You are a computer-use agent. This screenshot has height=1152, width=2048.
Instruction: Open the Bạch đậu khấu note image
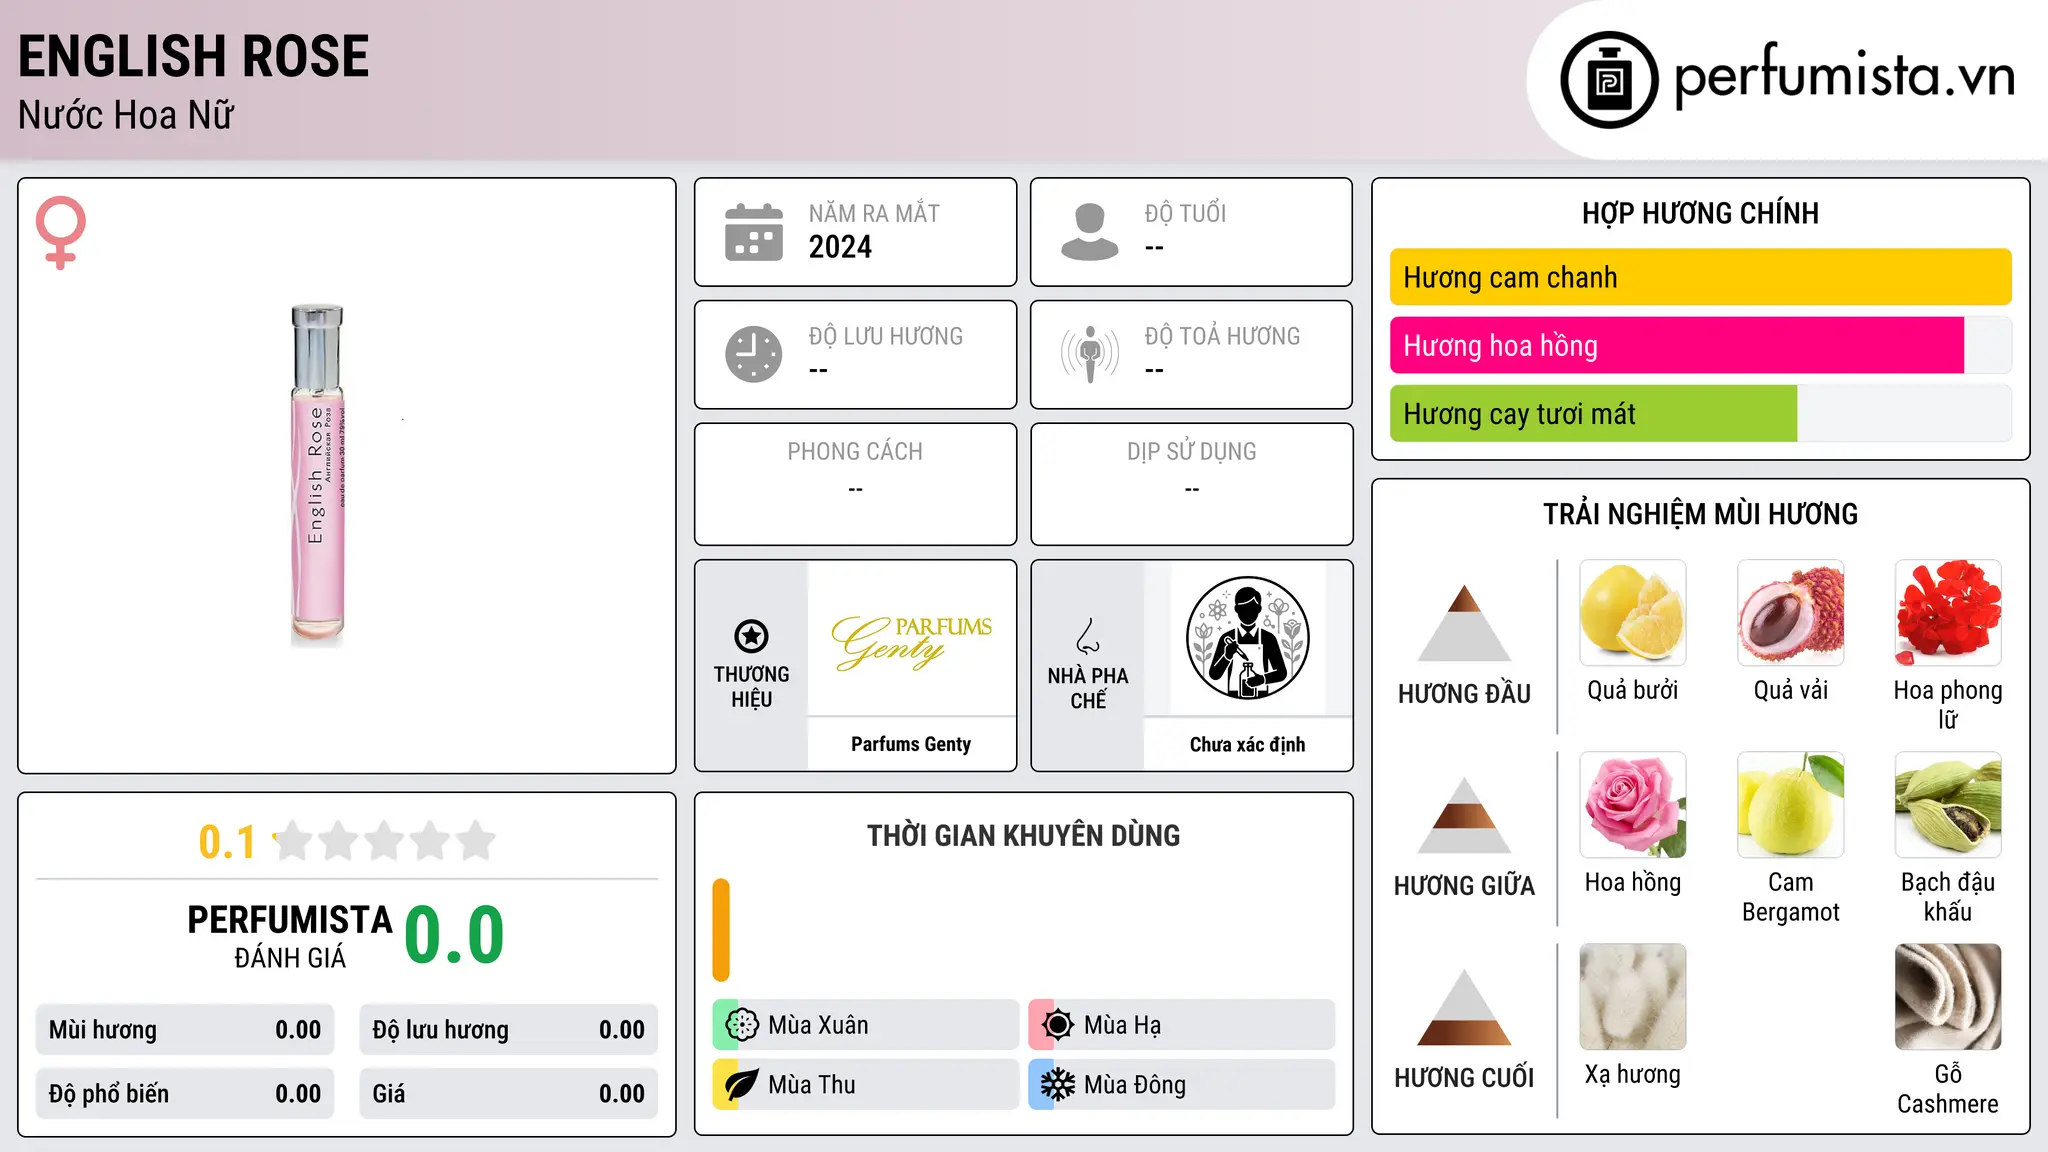[x=1948, y=805]
